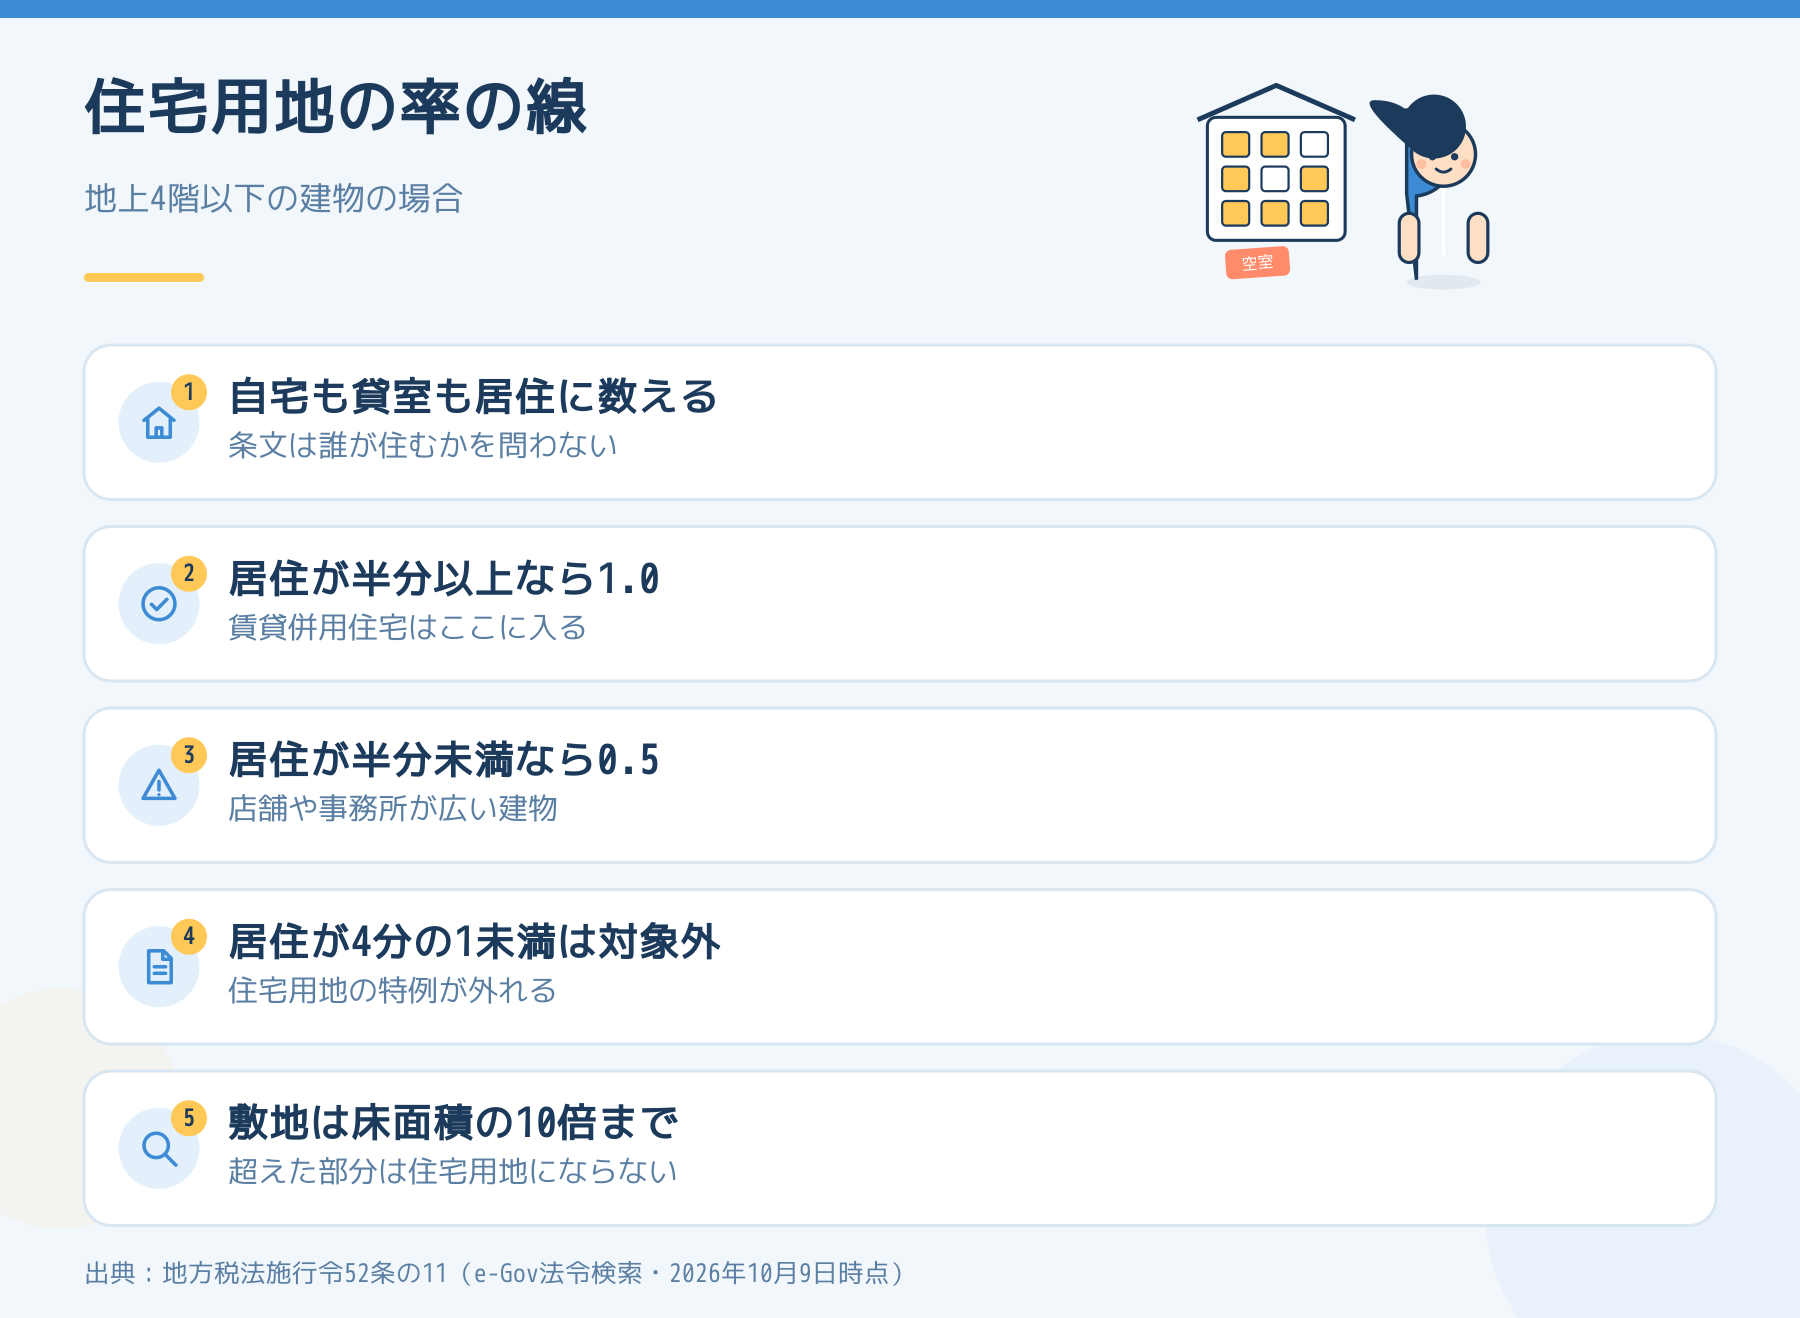
Task: Click the heading 居住が半分以上なら1.0
Action: [444, 579]
